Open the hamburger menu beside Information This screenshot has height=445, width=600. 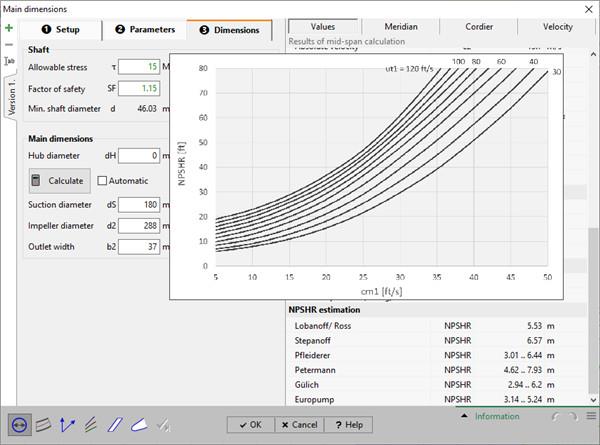coord(591,416)
